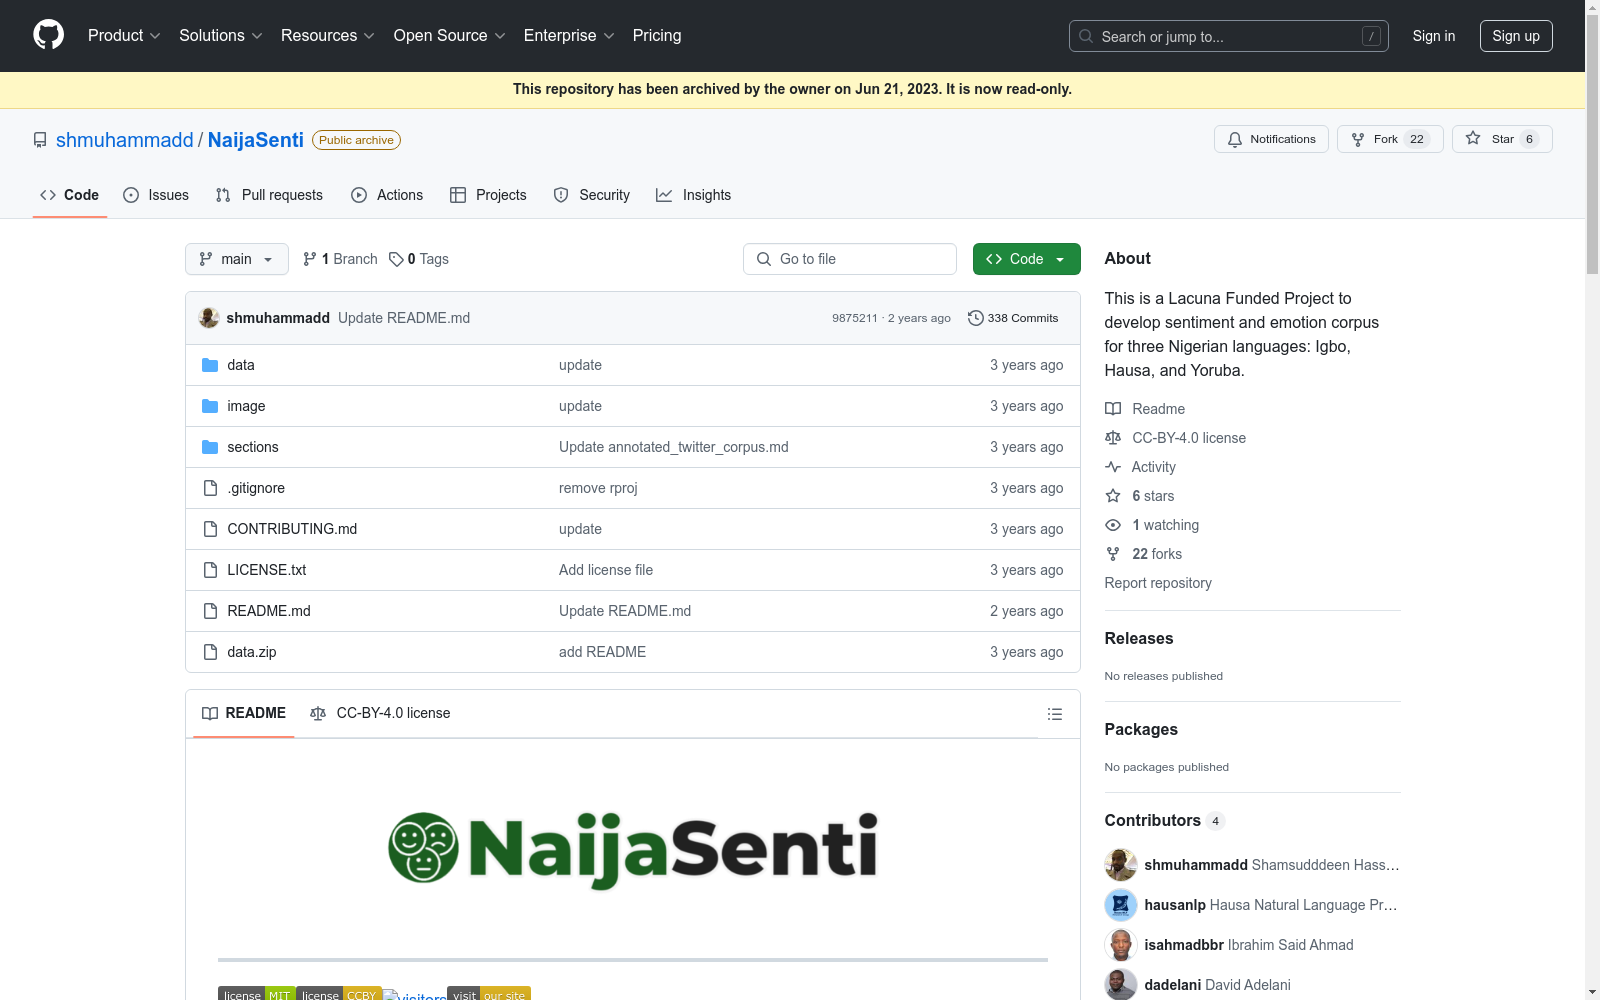Click the GitHub logo icon

[48, 35]
